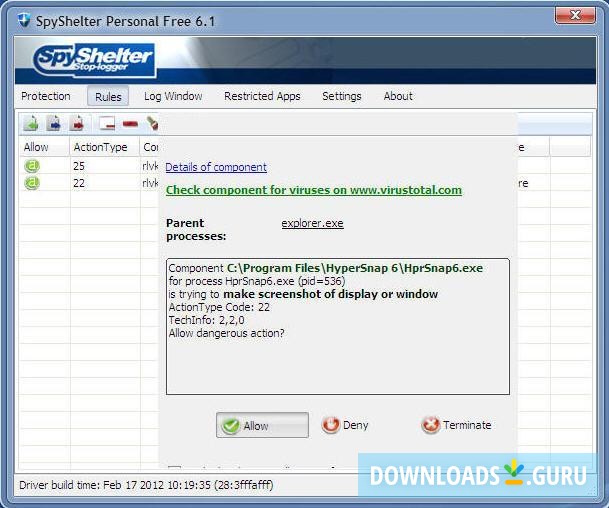Open the Protection tab
The height and width of the screenshot is (508, 609).
(46, 96)
